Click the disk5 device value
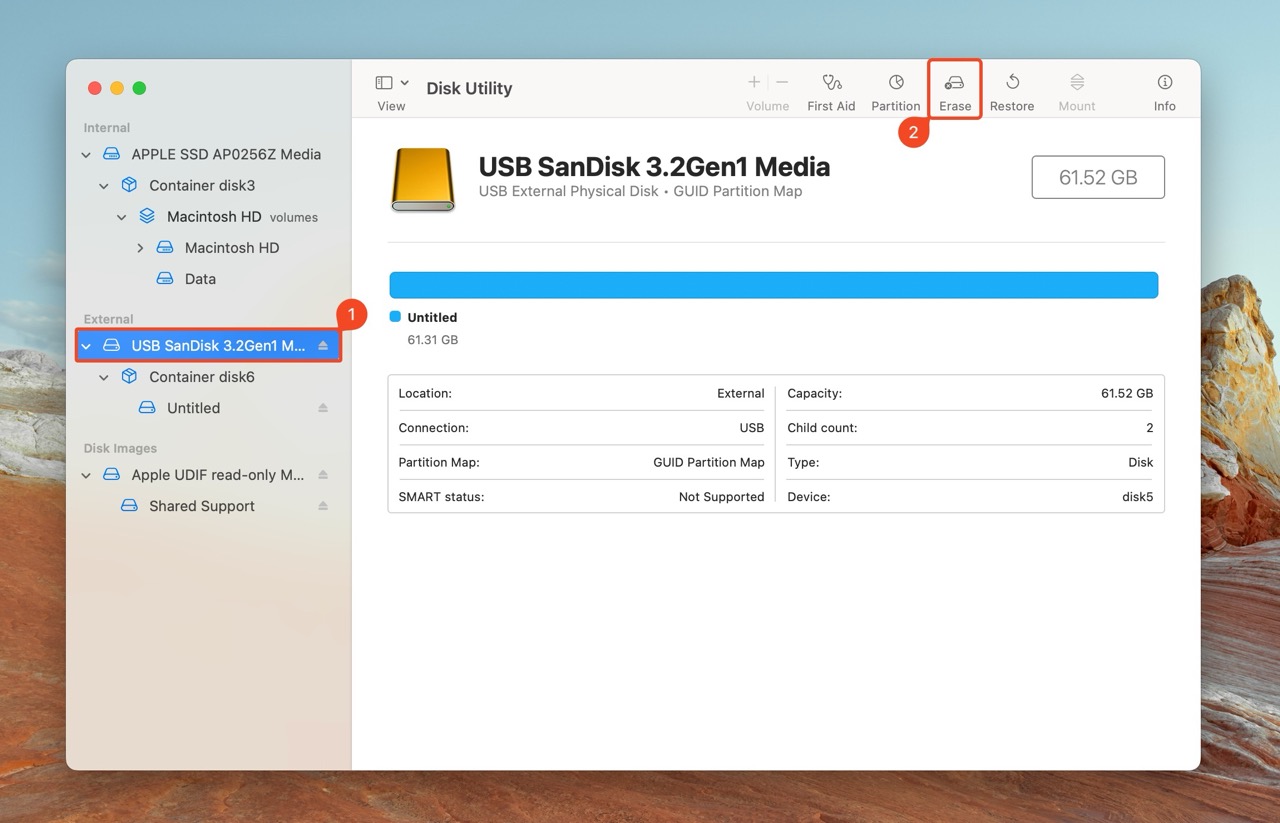Screen dimensions: 1280x823 1137,497
